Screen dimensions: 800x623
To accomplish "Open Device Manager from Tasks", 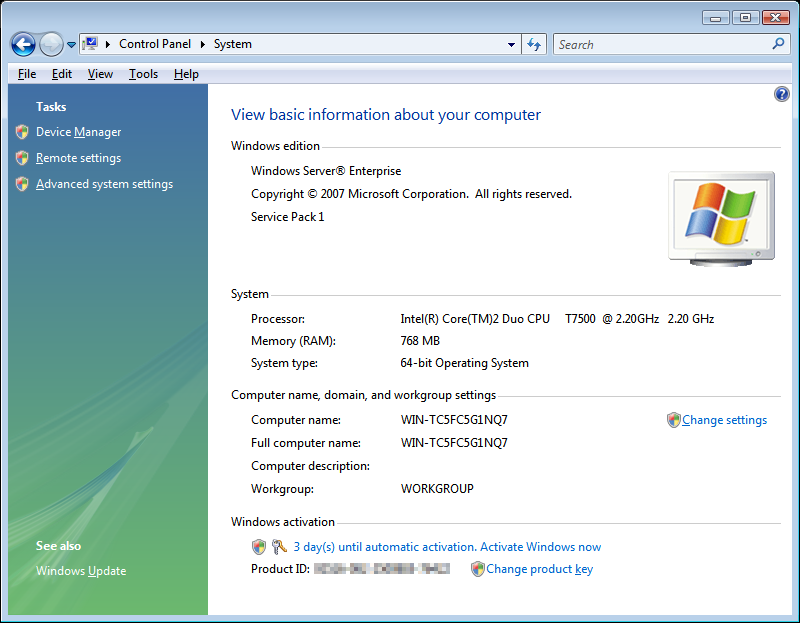I will tap(79, 132).
